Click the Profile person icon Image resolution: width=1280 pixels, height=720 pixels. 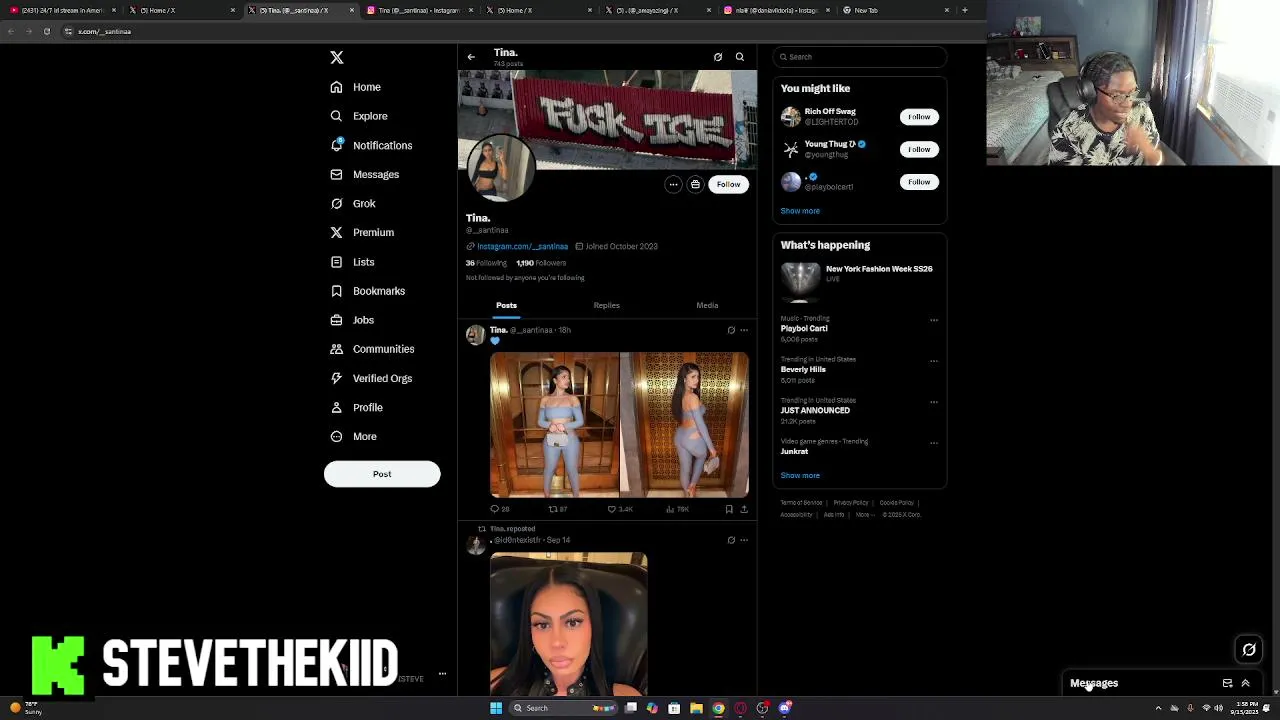tap(337, 407)
